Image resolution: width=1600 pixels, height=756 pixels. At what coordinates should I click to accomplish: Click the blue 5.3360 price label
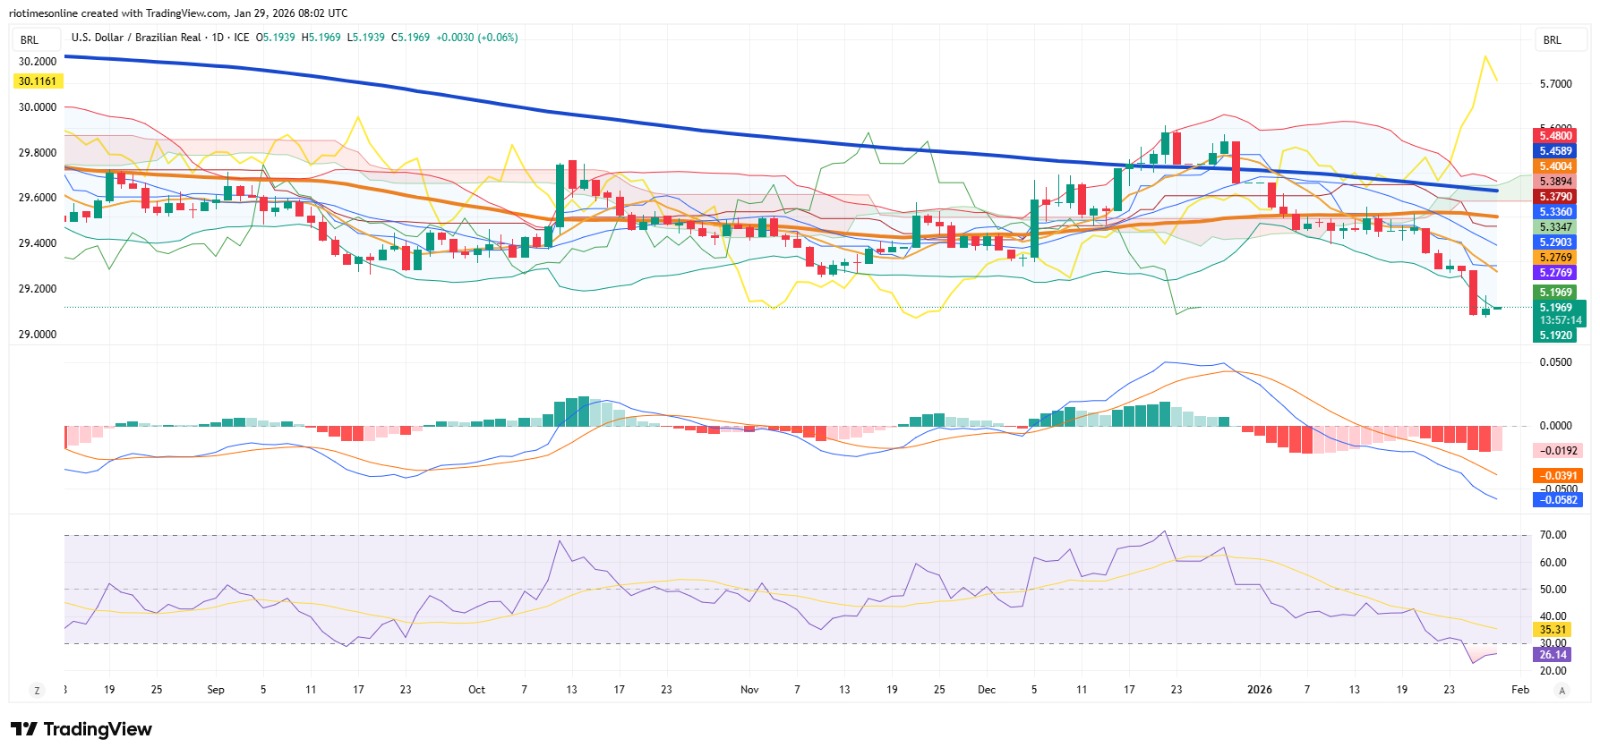[1555, 212]
